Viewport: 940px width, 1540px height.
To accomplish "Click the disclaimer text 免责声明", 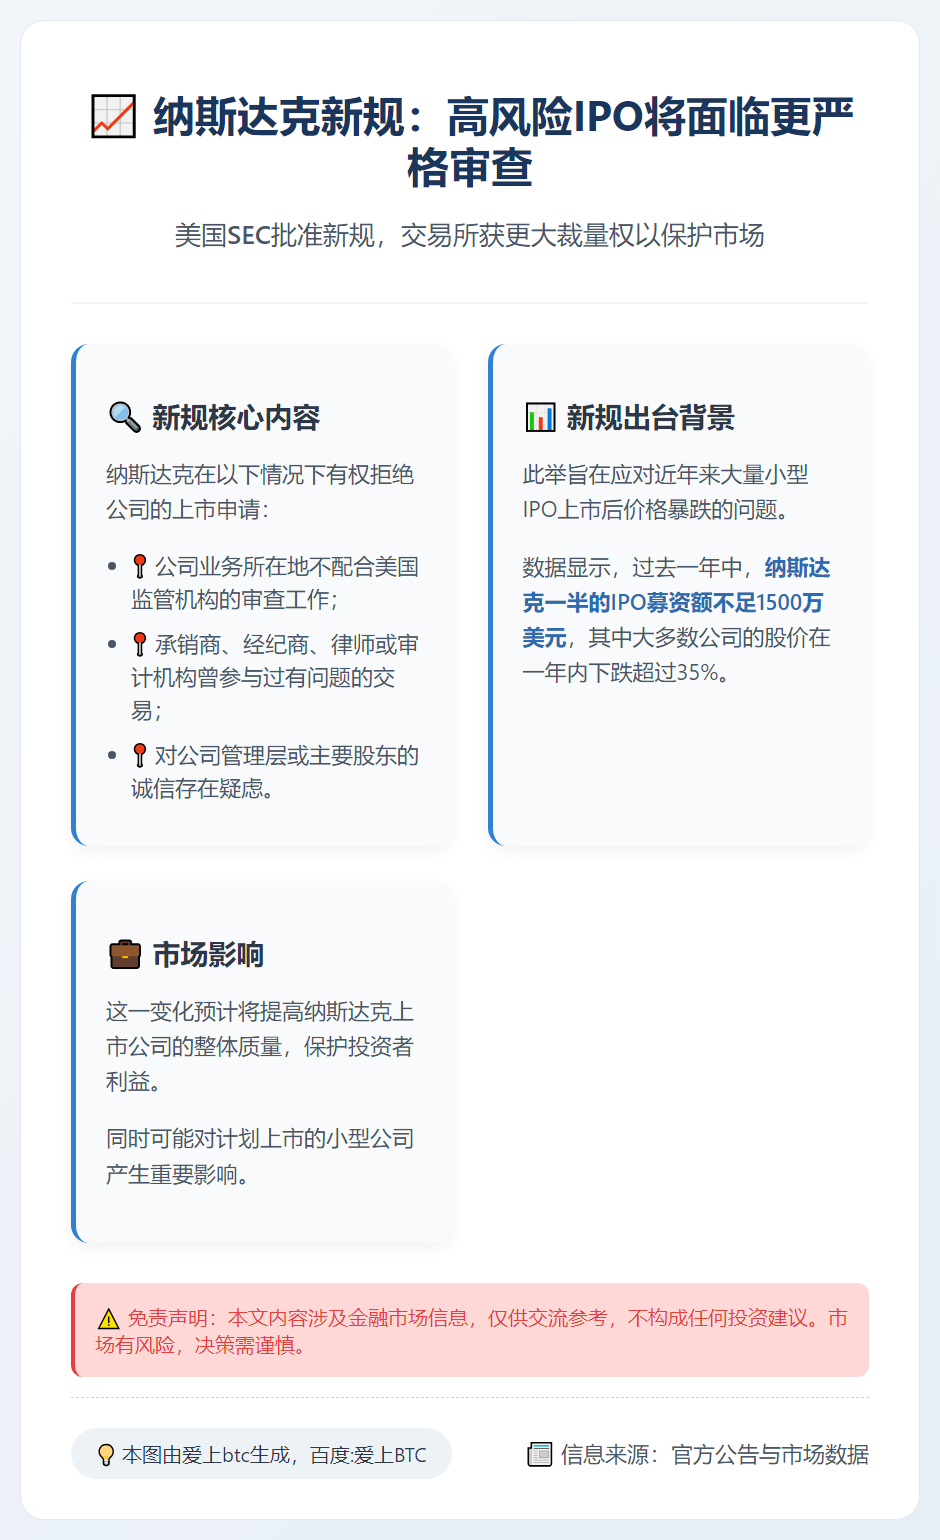I will pos(470,1331).
